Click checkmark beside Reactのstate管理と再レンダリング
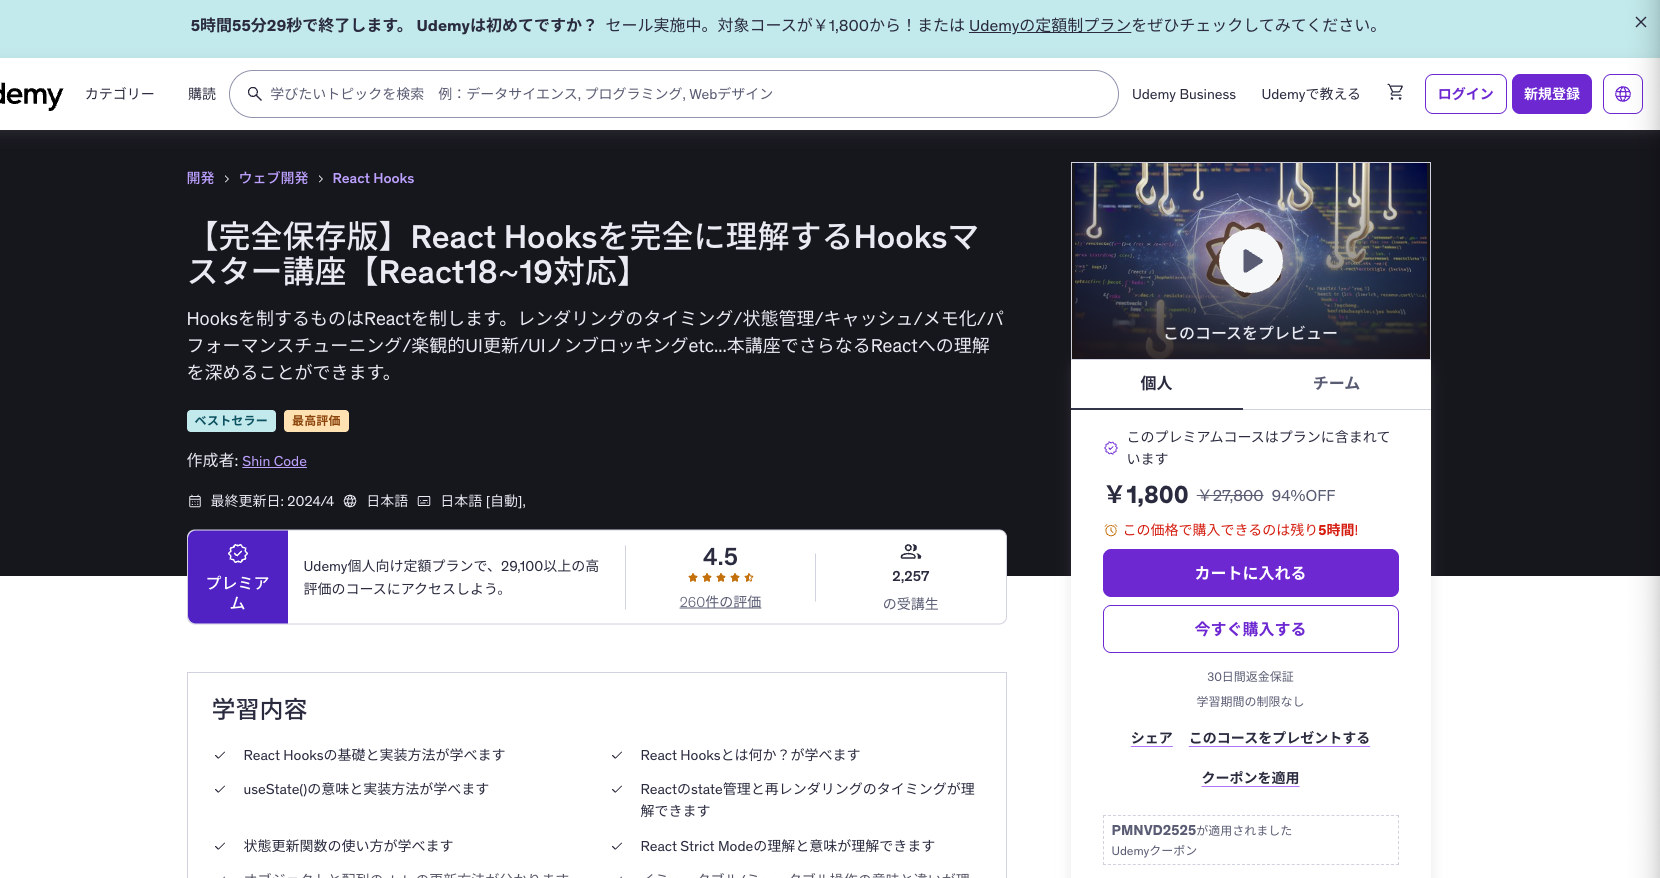Image resolution: width=1660 pixels, height=878 pixels. (617, 789)
